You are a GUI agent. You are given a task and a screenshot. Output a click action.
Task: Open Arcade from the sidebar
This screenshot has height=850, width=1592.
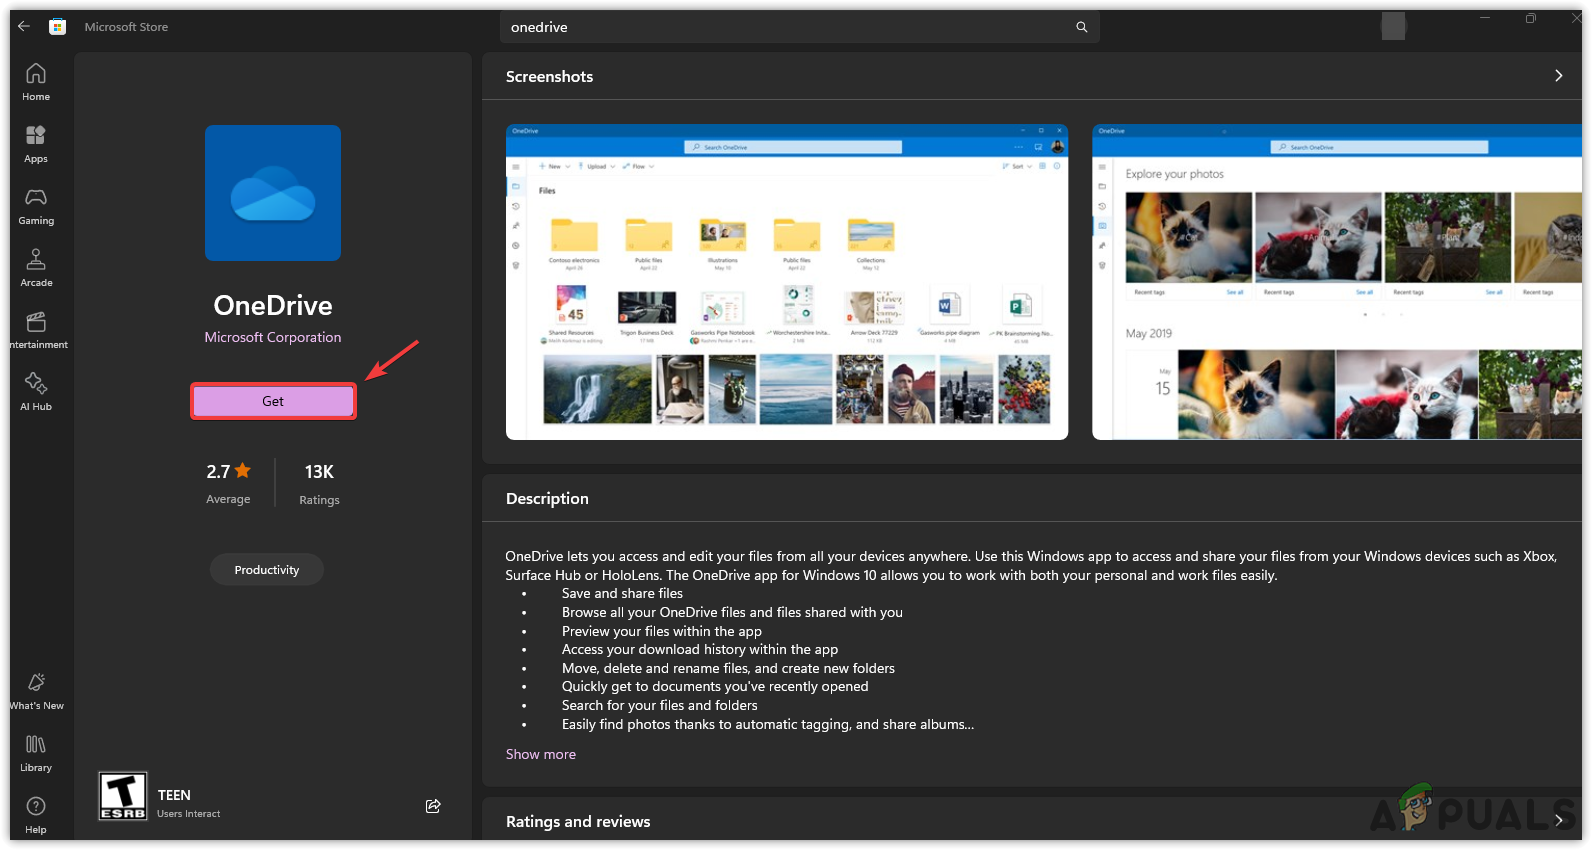pyautogui.click(x=36, y=268)
